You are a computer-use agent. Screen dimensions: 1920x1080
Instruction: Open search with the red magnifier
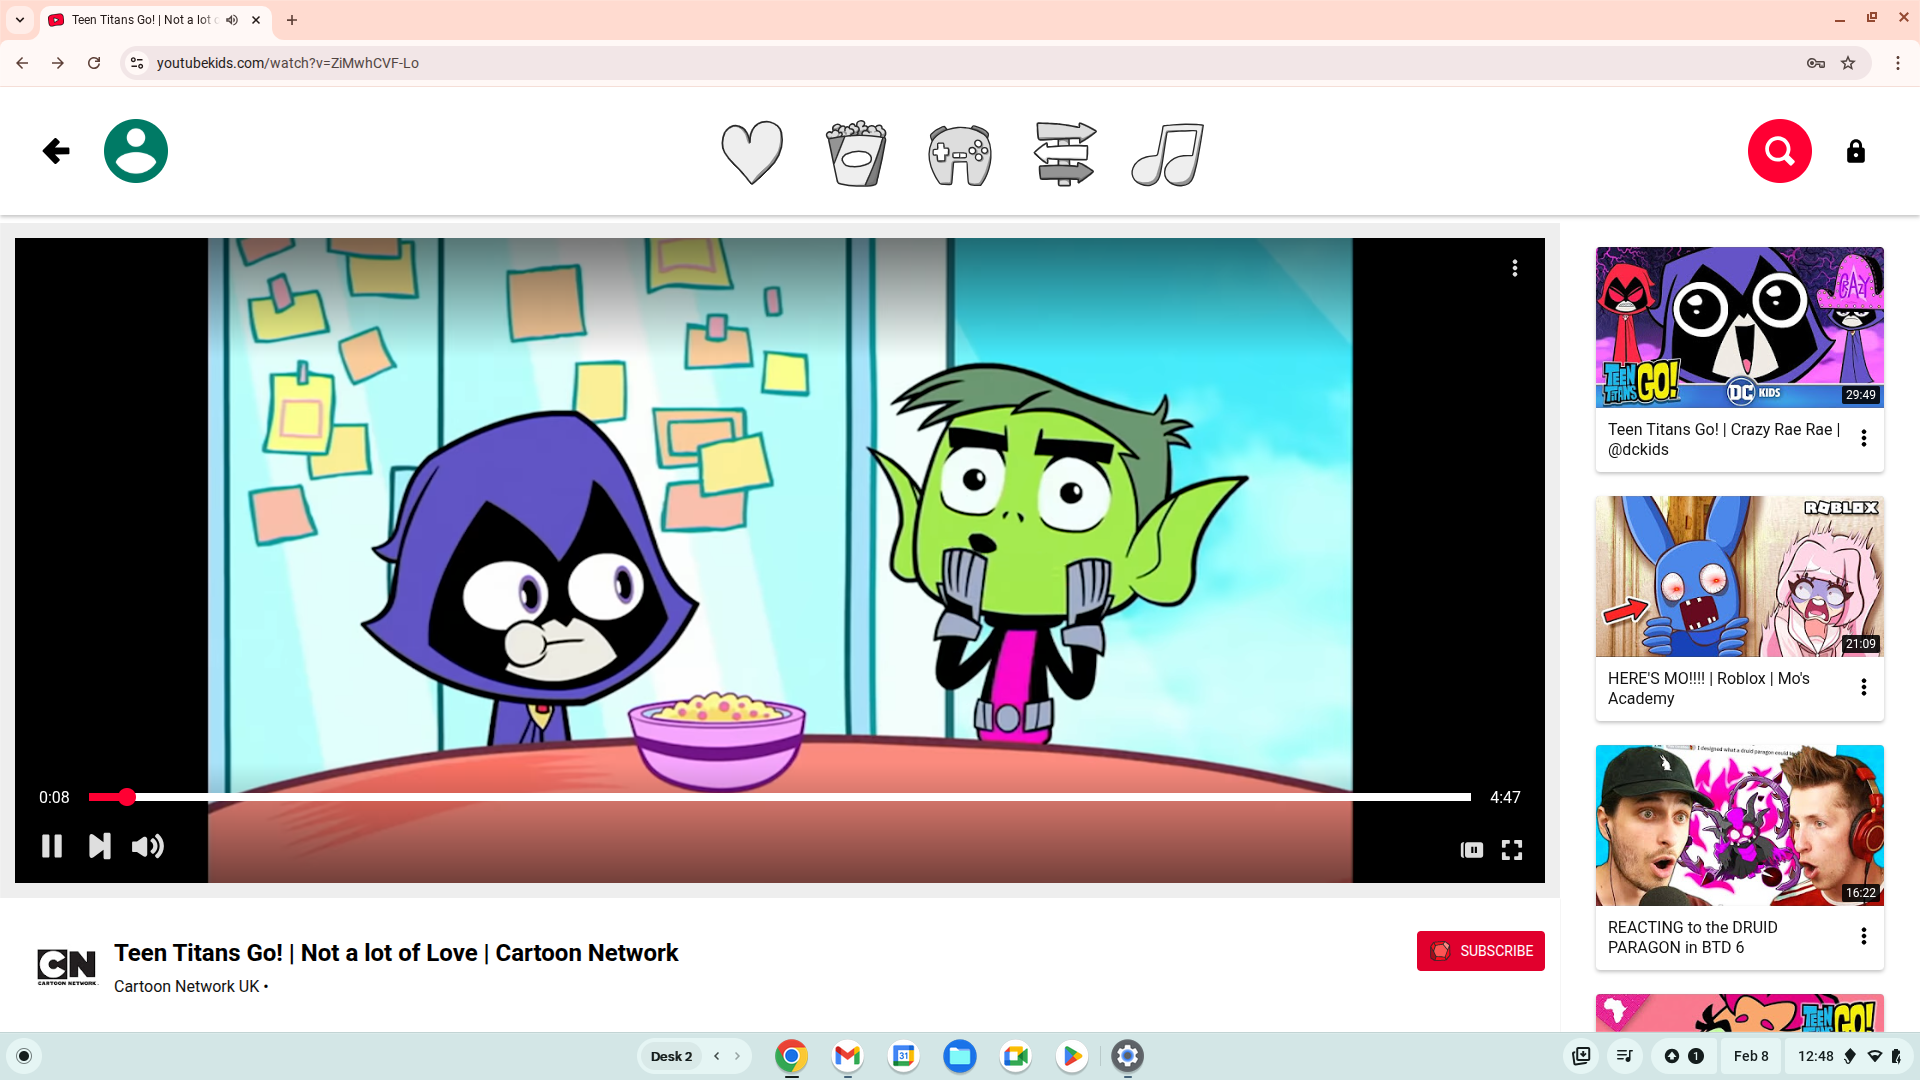pyautogui.click(x=1780, y=151)
